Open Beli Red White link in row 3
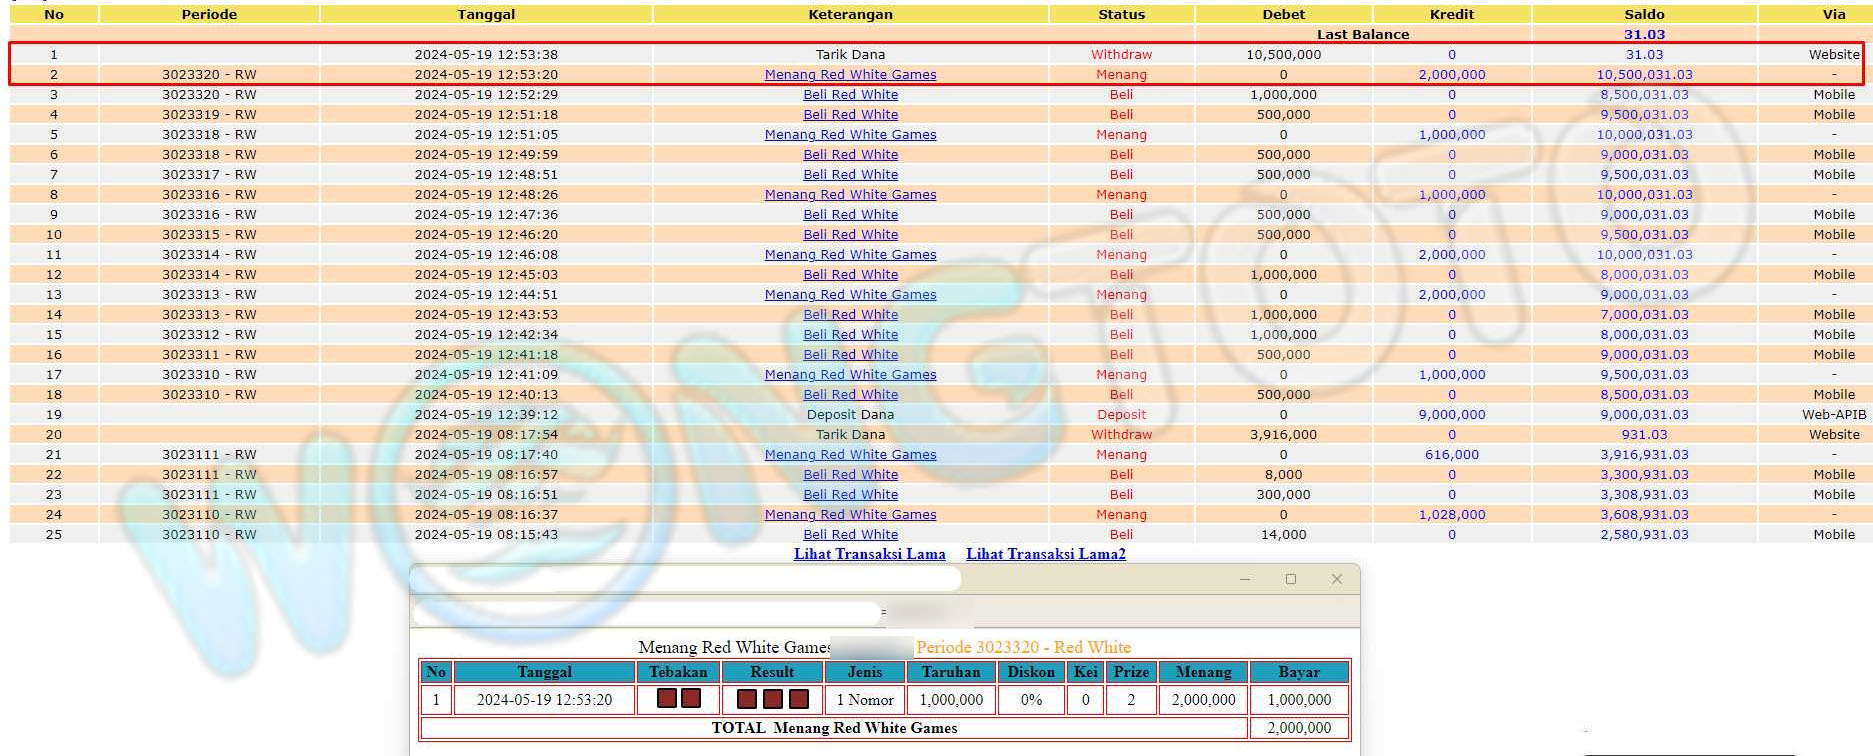 850,95
